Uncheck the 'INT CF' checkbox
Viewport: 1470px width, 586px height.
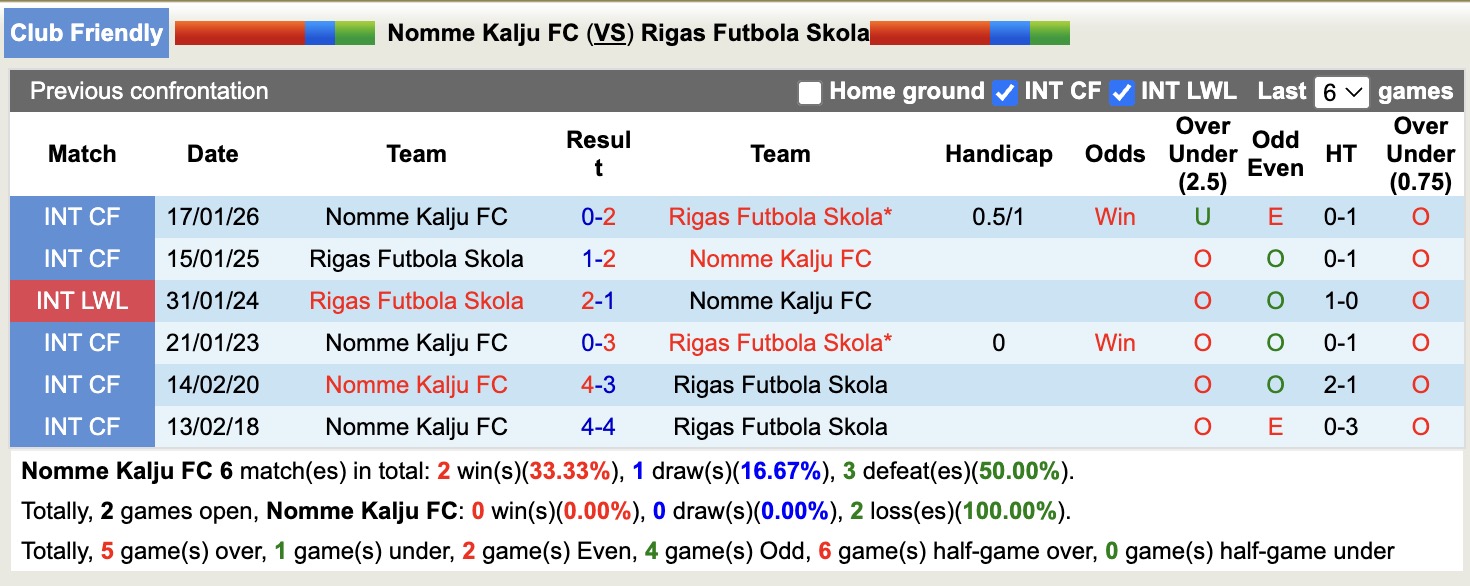[x=1003, y=91]
